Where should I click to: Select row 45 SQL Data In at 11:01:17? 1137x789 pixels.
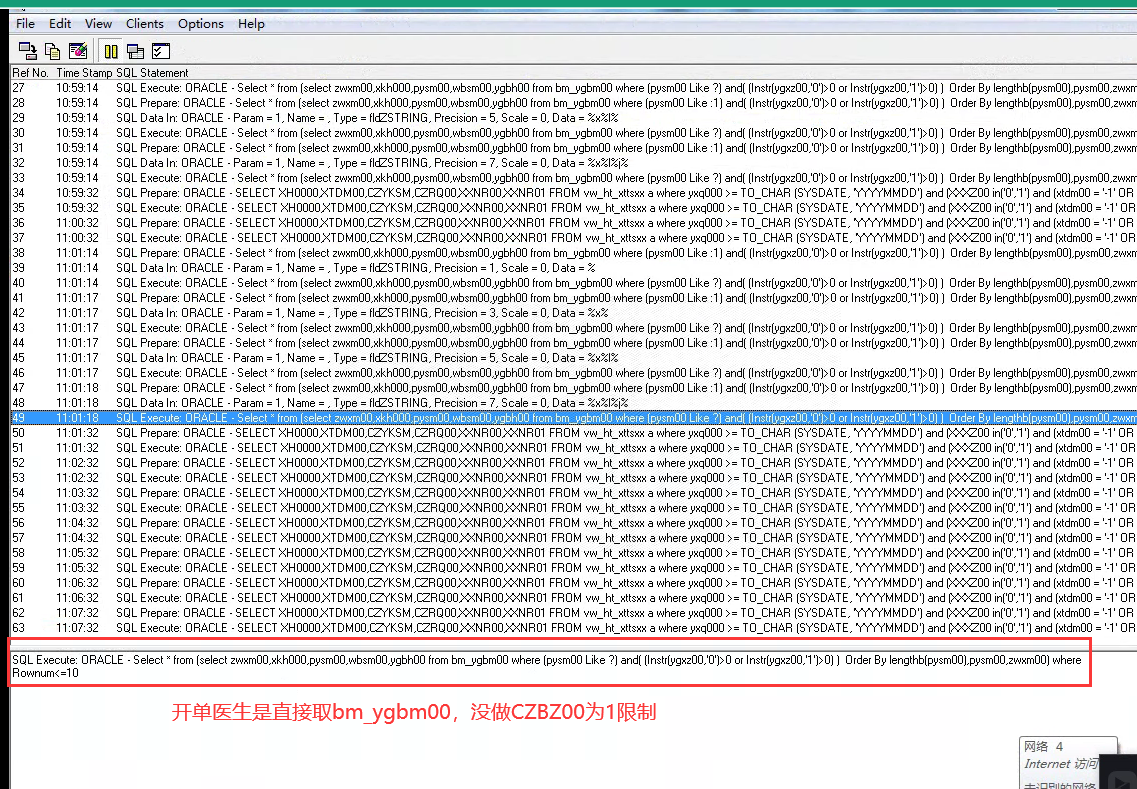click(574, 358)
